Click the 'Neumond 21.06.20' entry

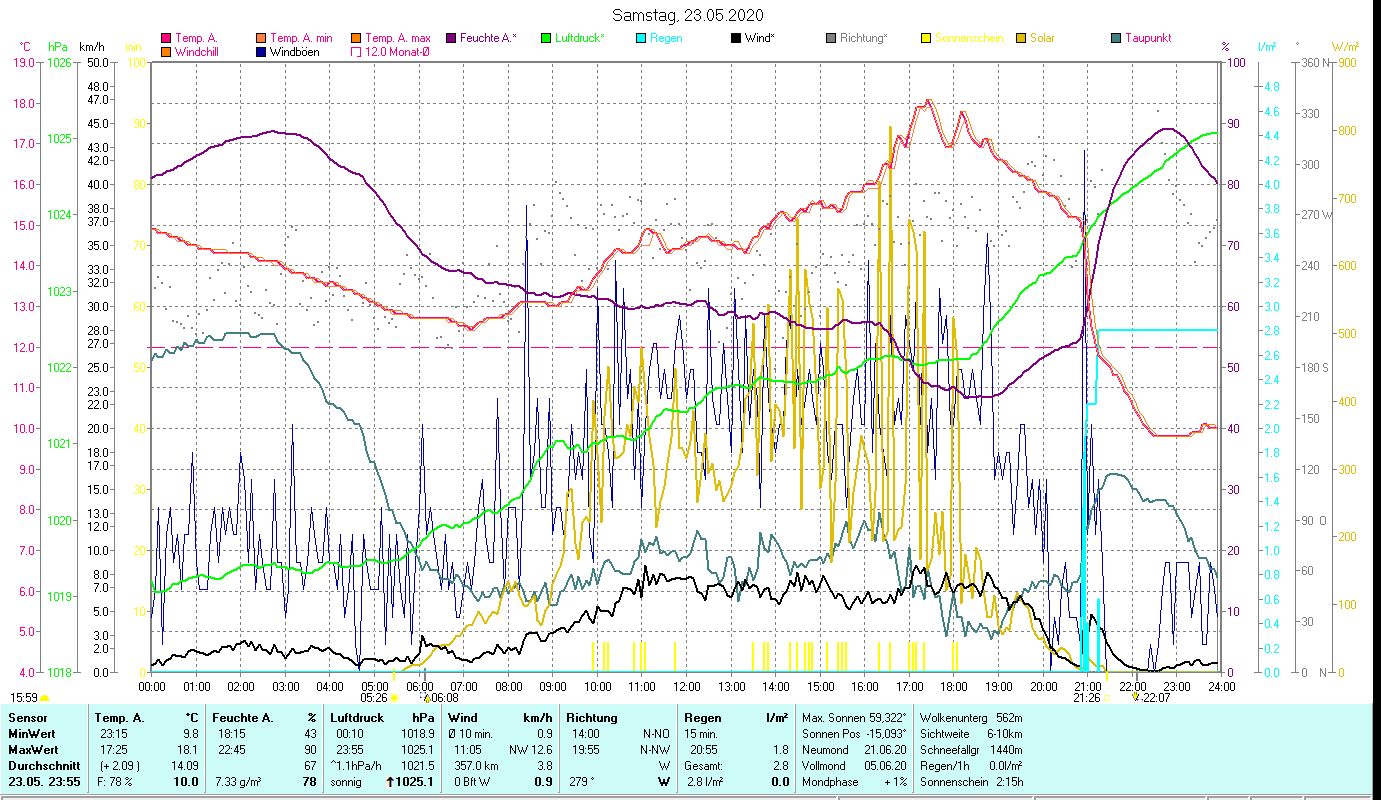click(853, 750)
